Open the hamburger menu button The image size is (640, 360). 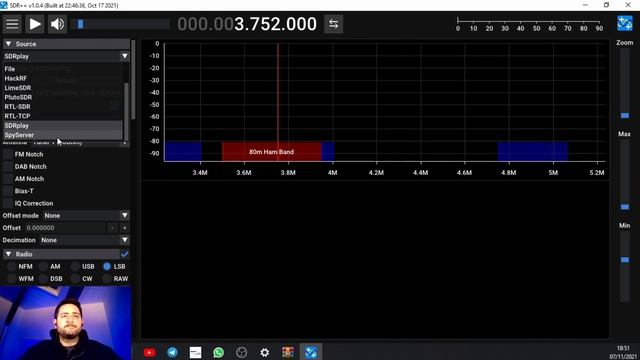point(12,24)
